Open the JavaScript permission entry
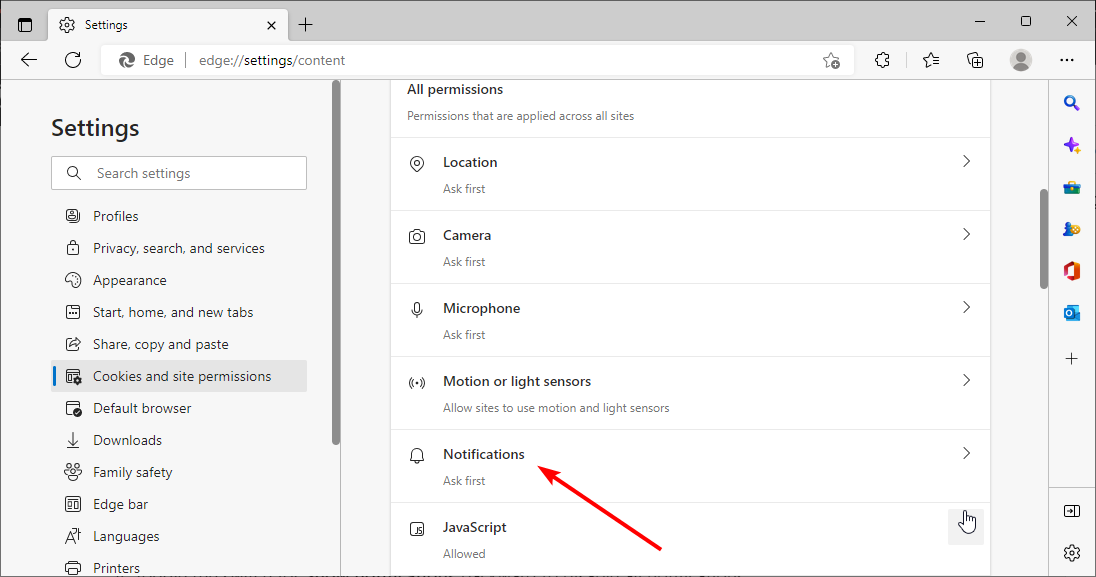 click(691, 538)
